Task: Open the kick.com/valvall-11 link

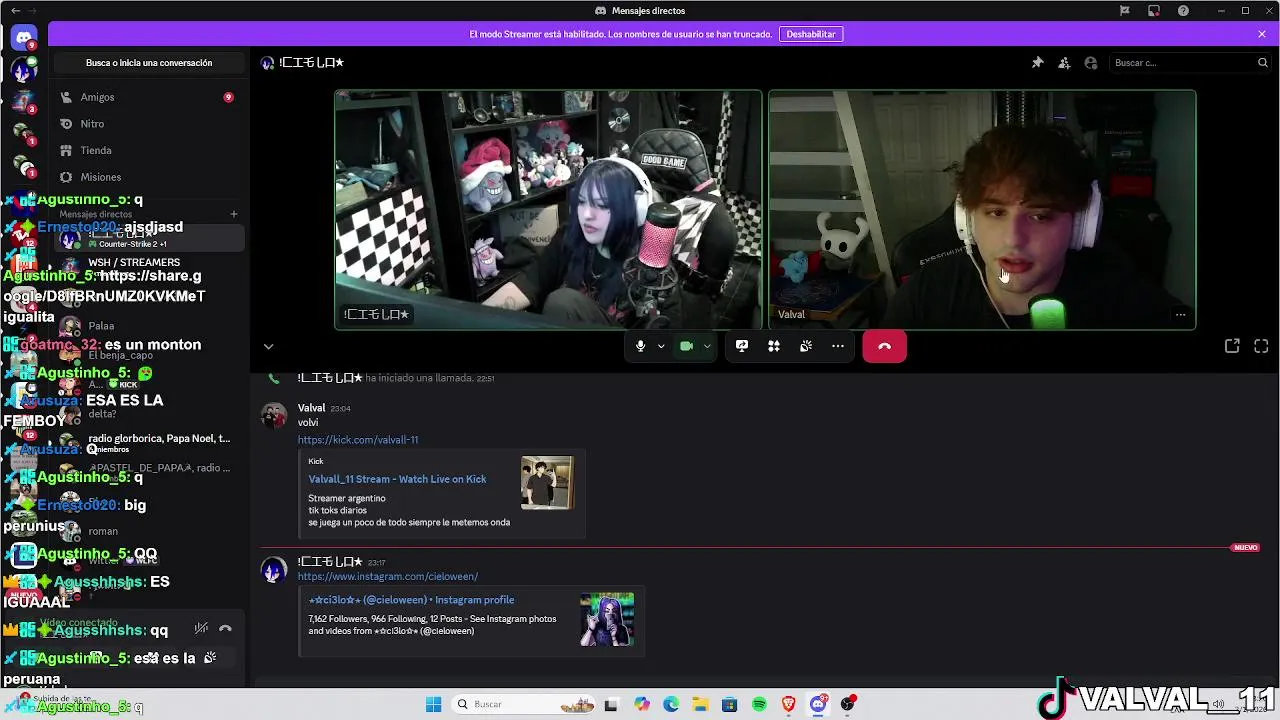Action: (358, 440)
